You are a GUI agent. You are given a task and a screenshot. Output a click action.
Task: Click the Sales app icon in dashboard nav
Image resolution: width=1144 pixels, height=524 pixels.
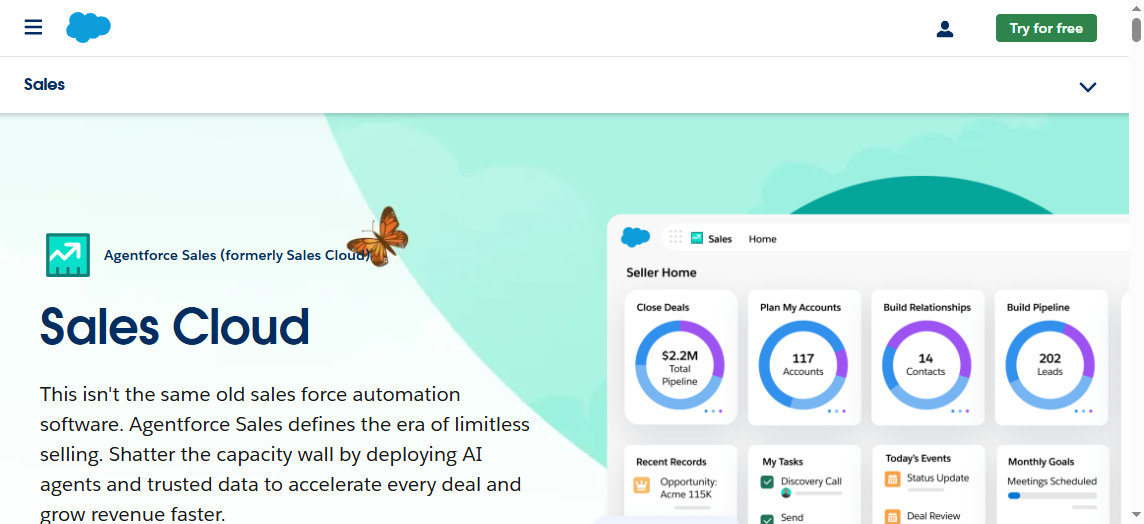(x=697, y=238)
